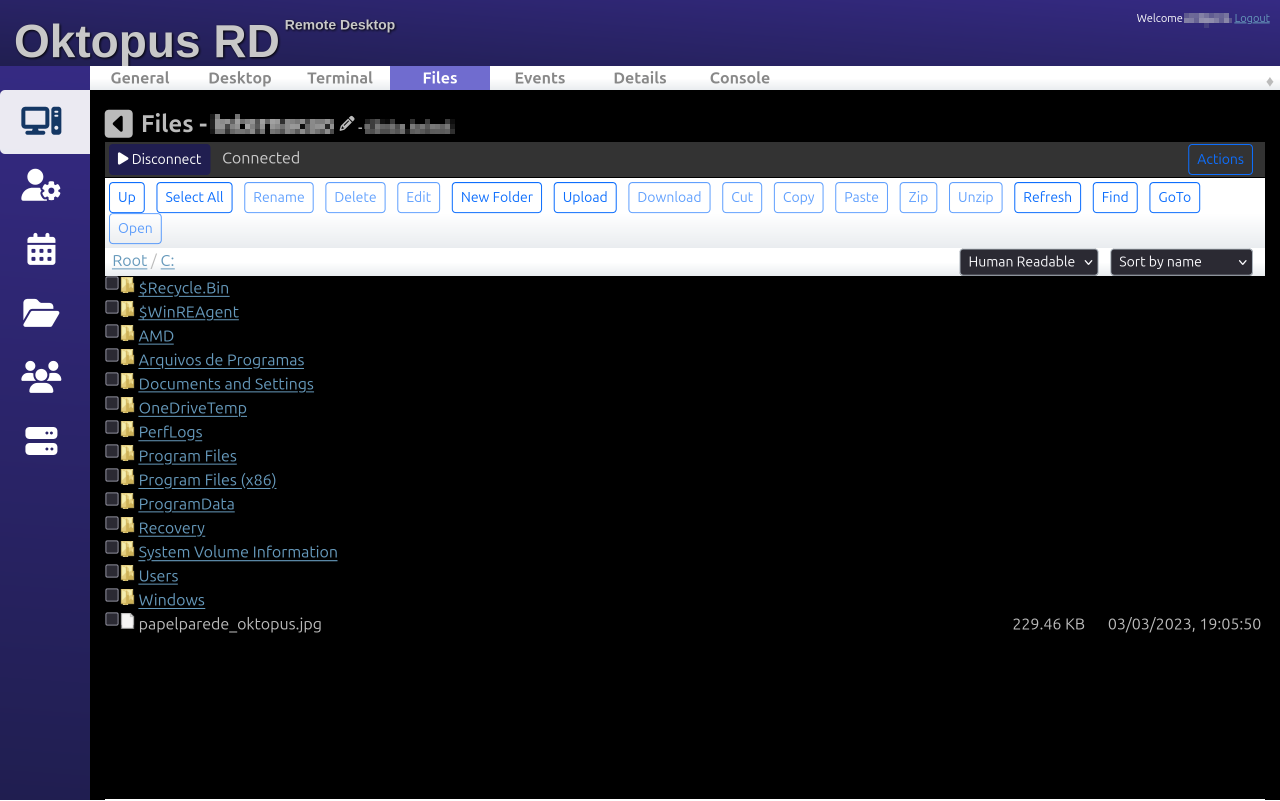The image size is (1280, 801).
Task: Click the Download button
Action: pos(669,197)
